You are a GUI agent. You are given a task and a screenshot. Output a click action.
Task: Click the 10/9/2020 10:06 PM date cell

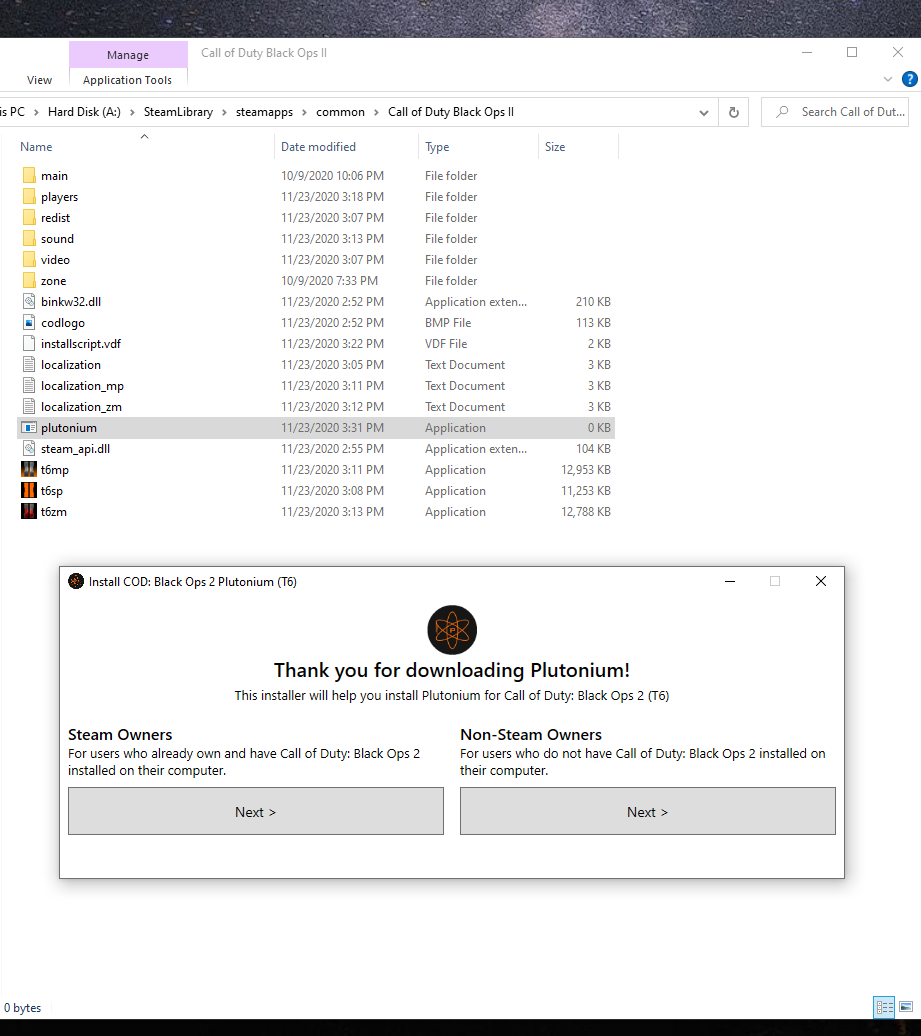click(332, 176)
